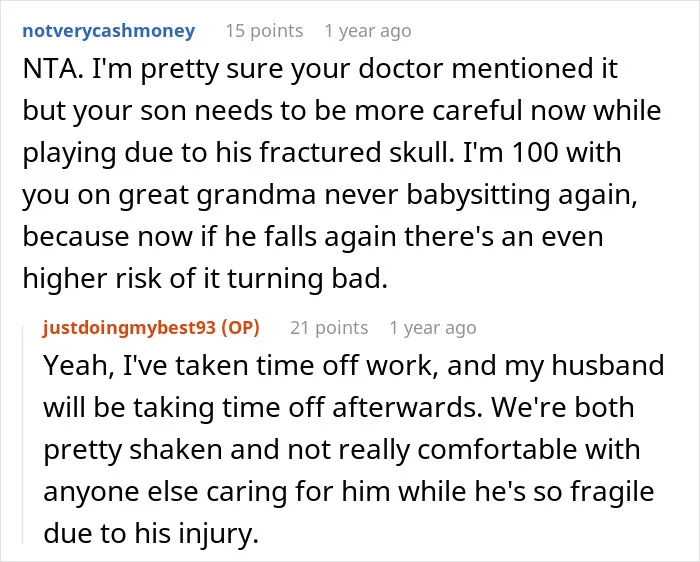Open notverycashmoney's user profile
The image size is (700, 562).
coord(108,31)
